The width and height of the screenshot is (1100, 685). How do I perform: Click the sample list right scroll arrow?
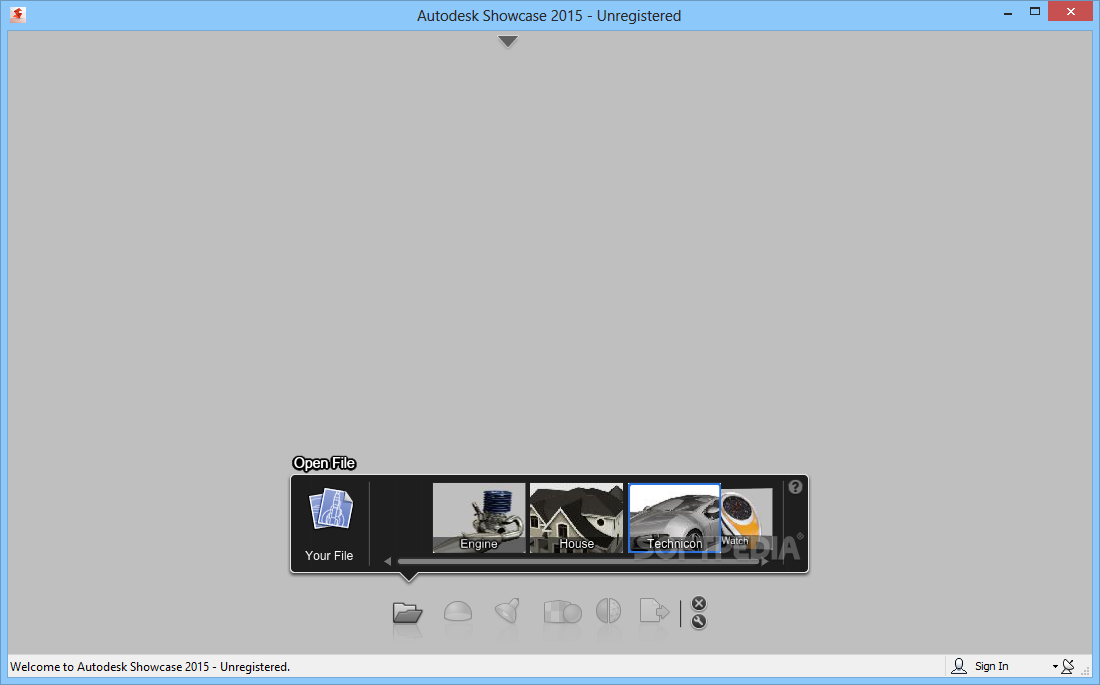(765, 561)
